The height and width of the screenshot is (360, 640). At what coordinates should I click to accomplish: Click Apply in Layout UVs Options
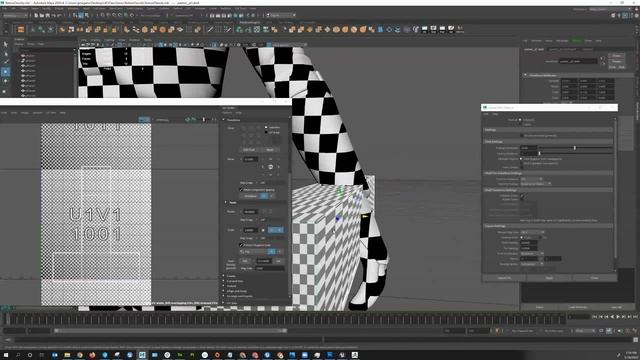tap(549, 278)
